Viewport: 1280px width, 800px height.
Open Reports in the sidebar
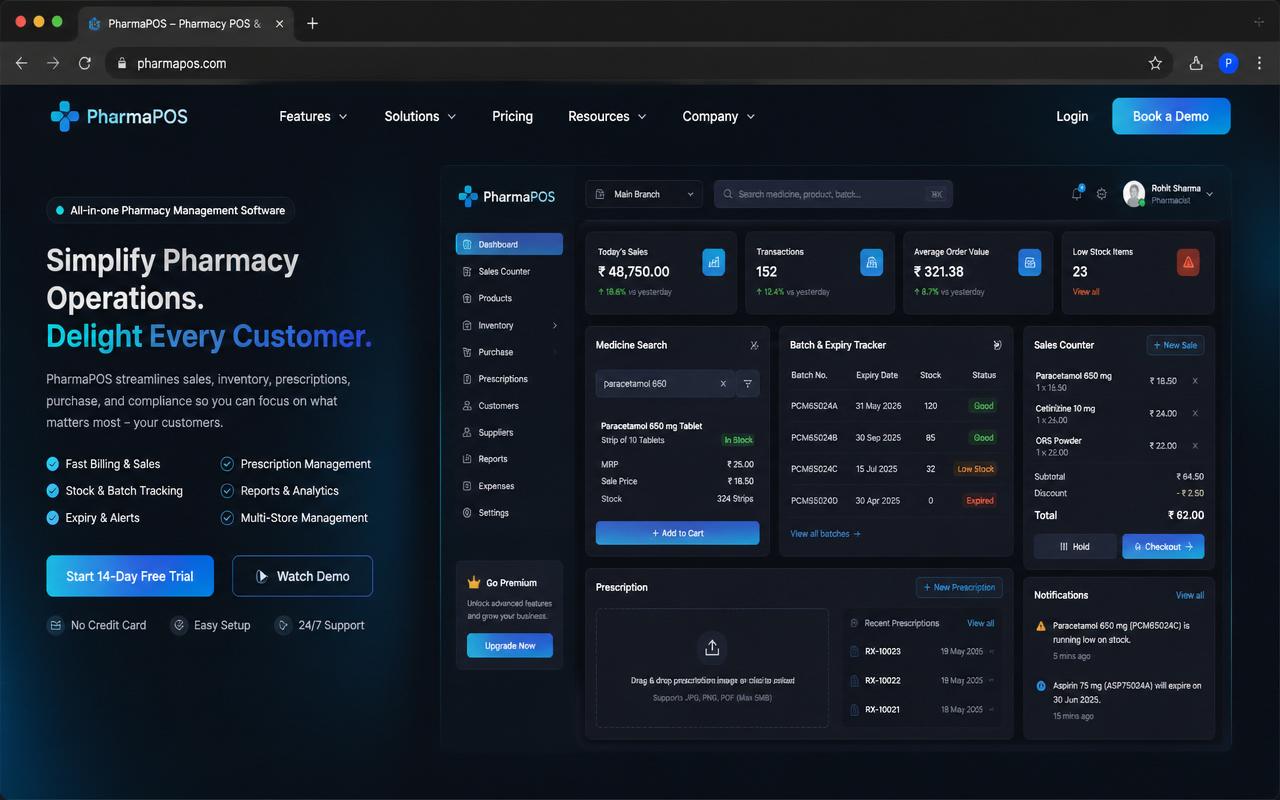click(x=509, y=459)
